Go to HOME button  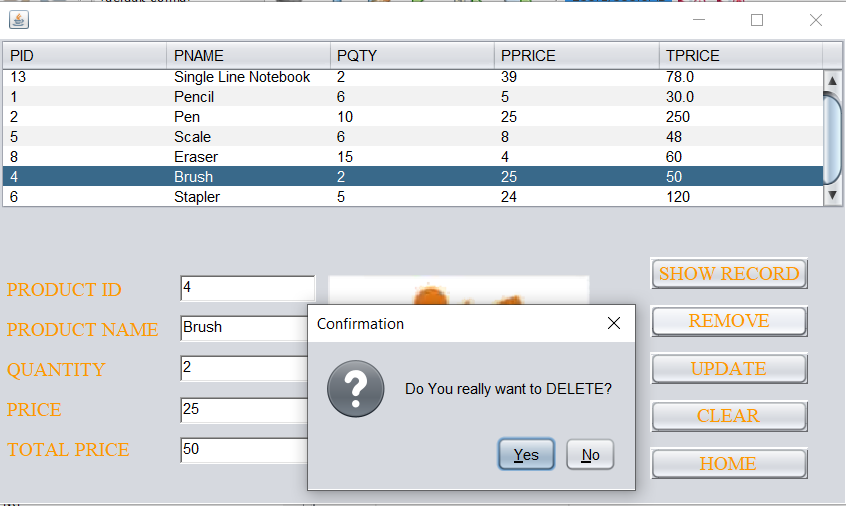729,464
